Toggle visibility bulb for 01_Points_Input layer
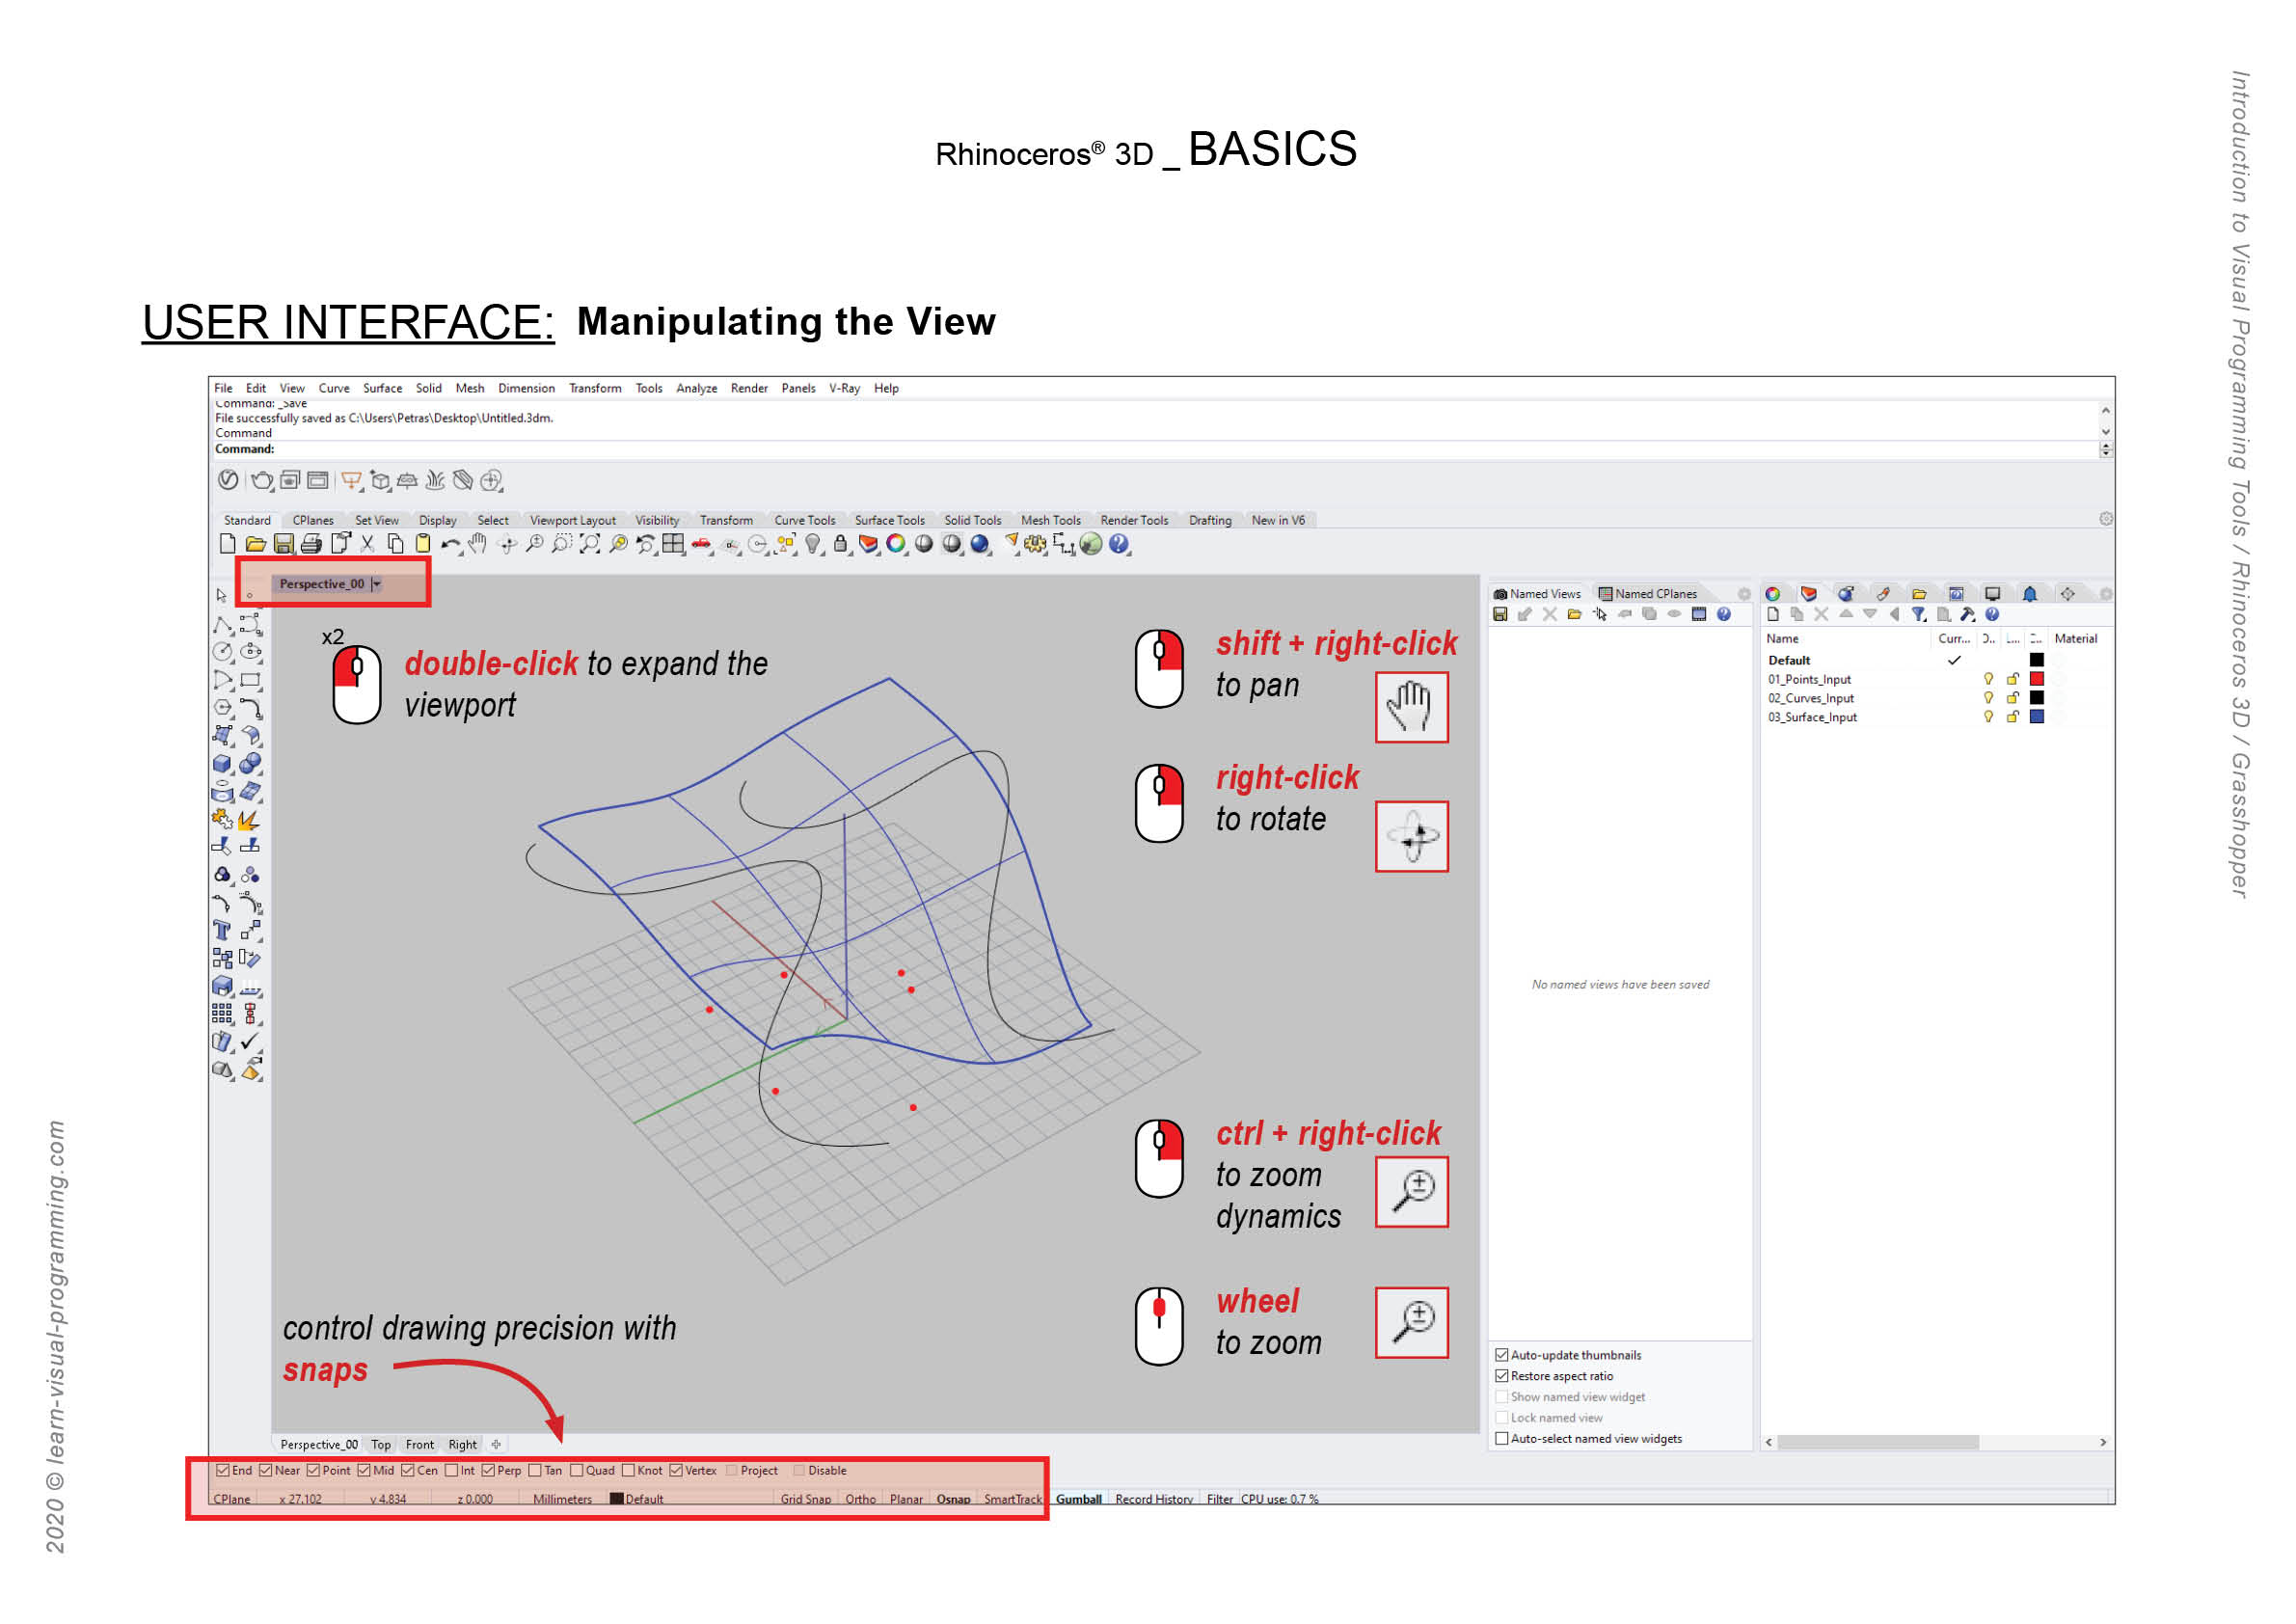Screen dimensions: 2296x1624 click(1989, 679)
